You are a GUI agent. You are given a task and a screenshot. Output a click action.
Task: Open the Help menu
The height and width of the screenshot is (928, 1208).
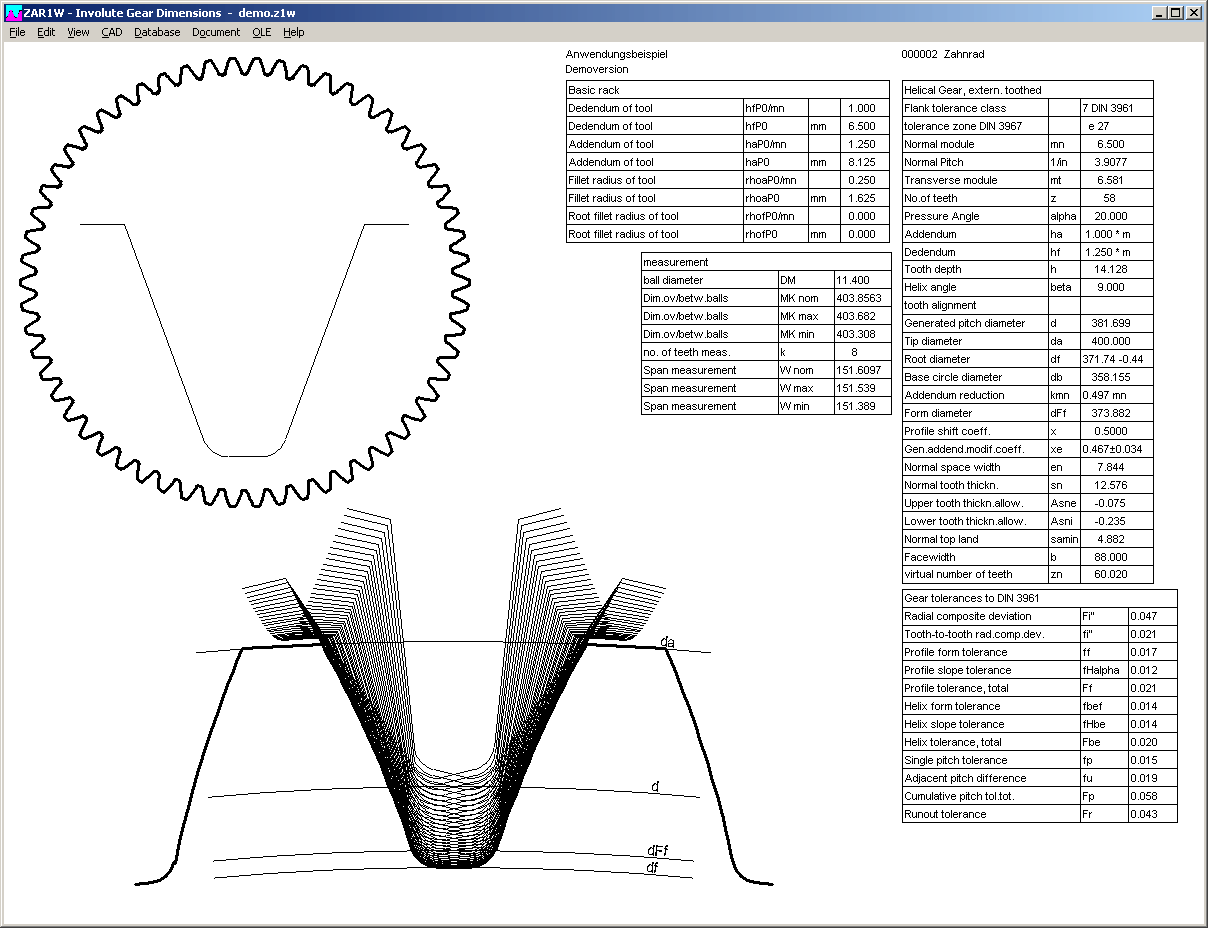click(293, 32)
